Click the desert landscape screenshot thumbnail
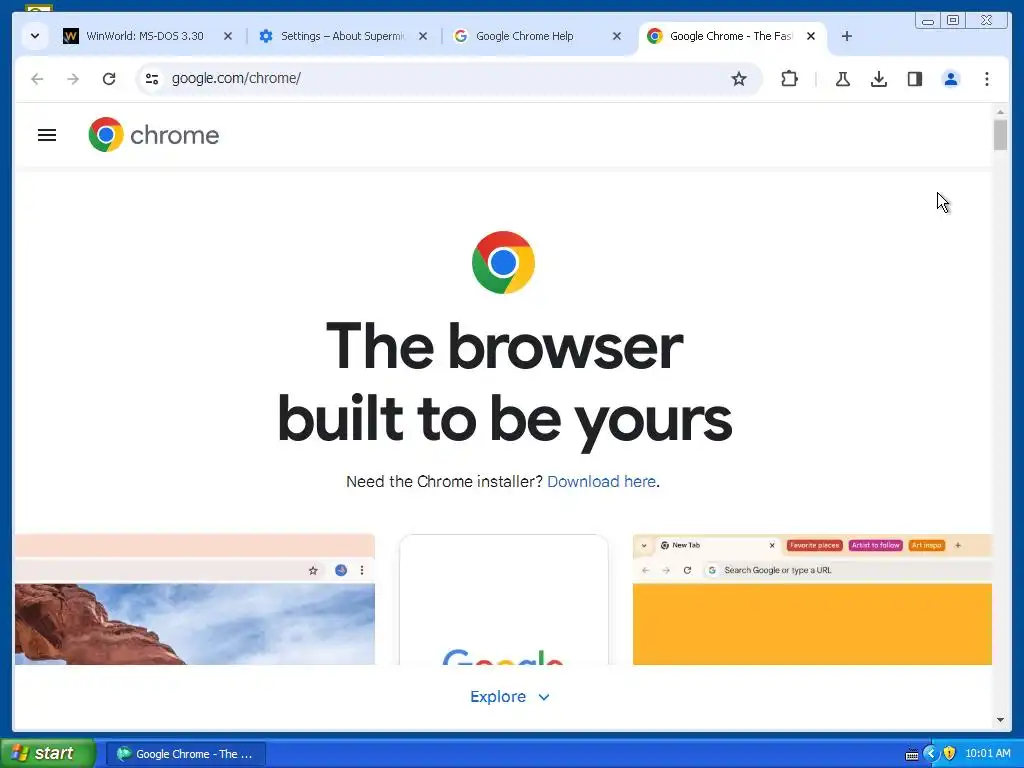This screenshot has height=768, width=1024. pyautogui.click(x=195, y=600)
